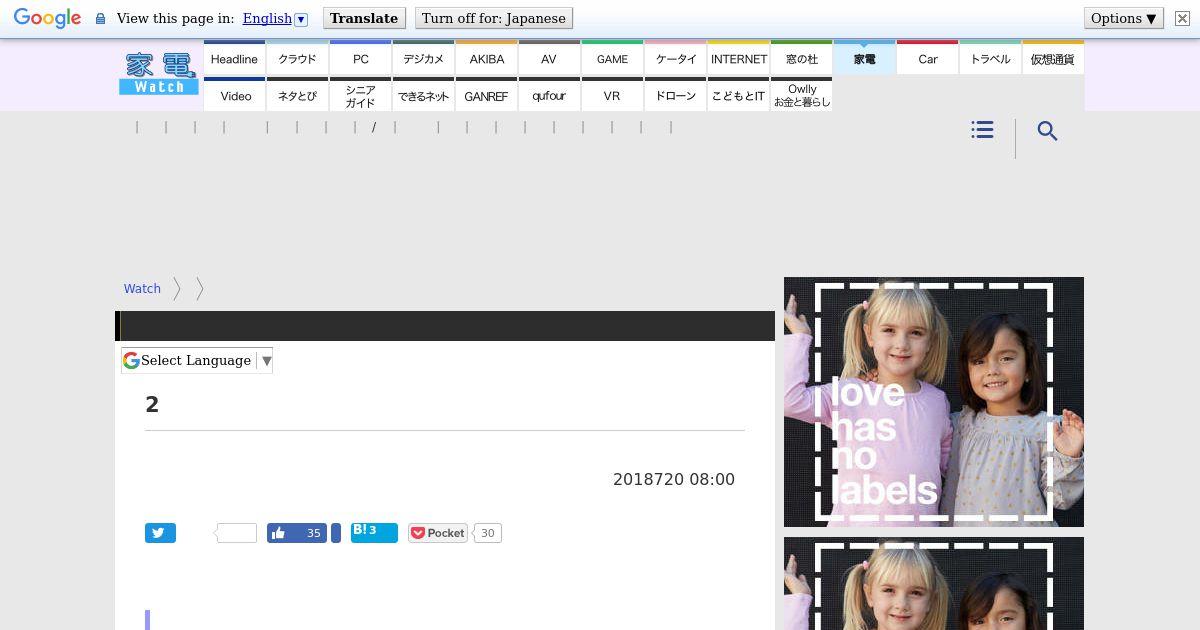This screenshot has height=630, width=1200.
Task: Switch to the PC tab
Action: pyautogui.click(x=360, y=58)
